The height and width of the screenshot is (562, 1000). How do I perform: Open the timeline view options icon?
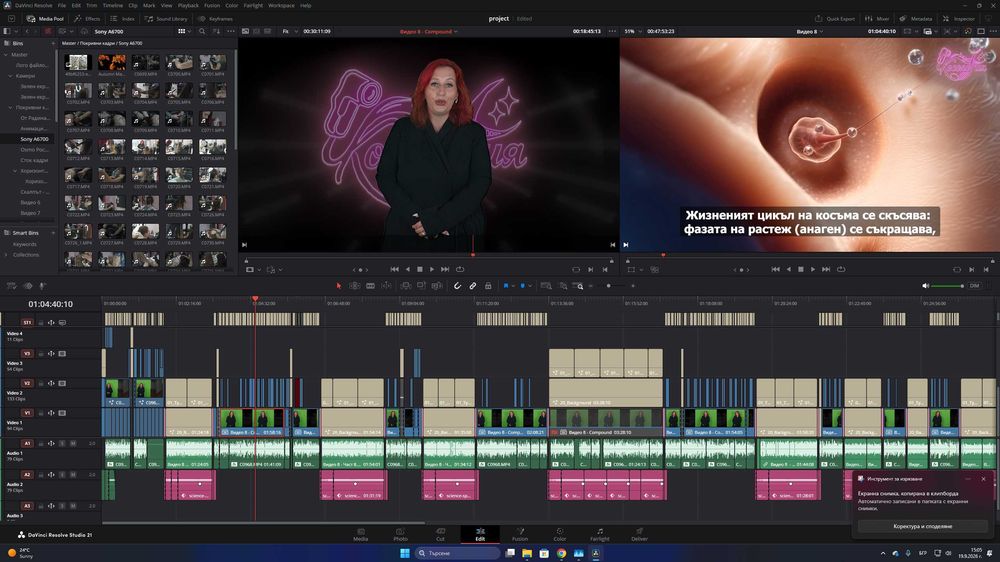(11, 286)
